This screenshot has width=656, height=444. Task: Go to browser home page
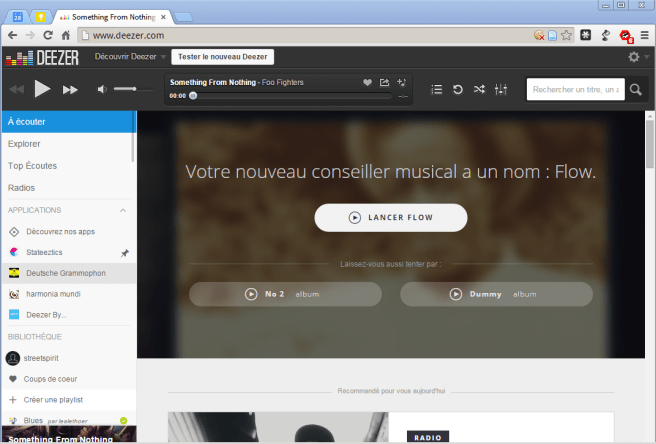tap(66, 35)
